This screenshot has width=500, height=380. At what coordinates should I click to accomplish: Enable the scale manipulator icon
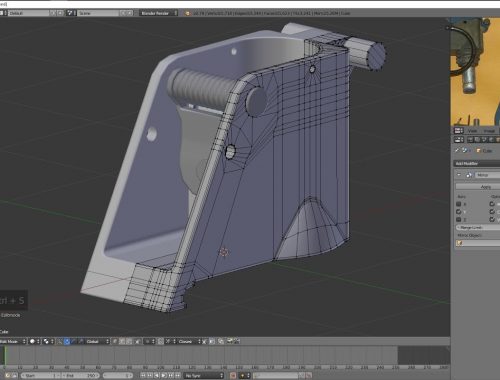point(81,341)
